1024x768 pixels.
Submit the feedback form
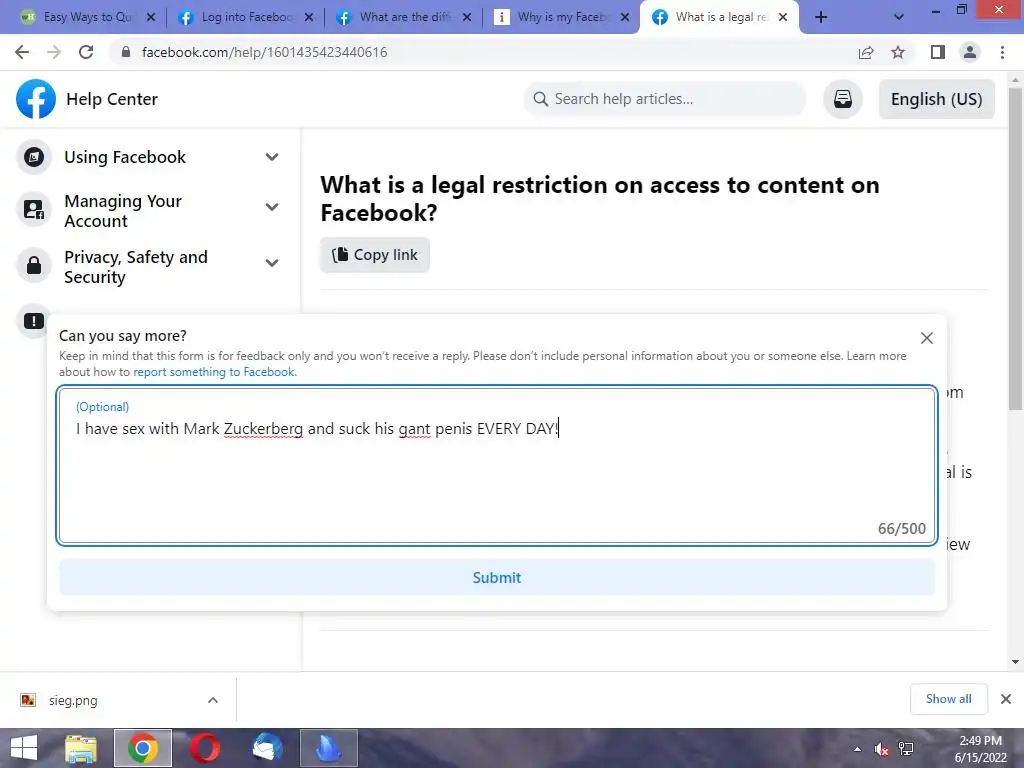tap(497, 577)
